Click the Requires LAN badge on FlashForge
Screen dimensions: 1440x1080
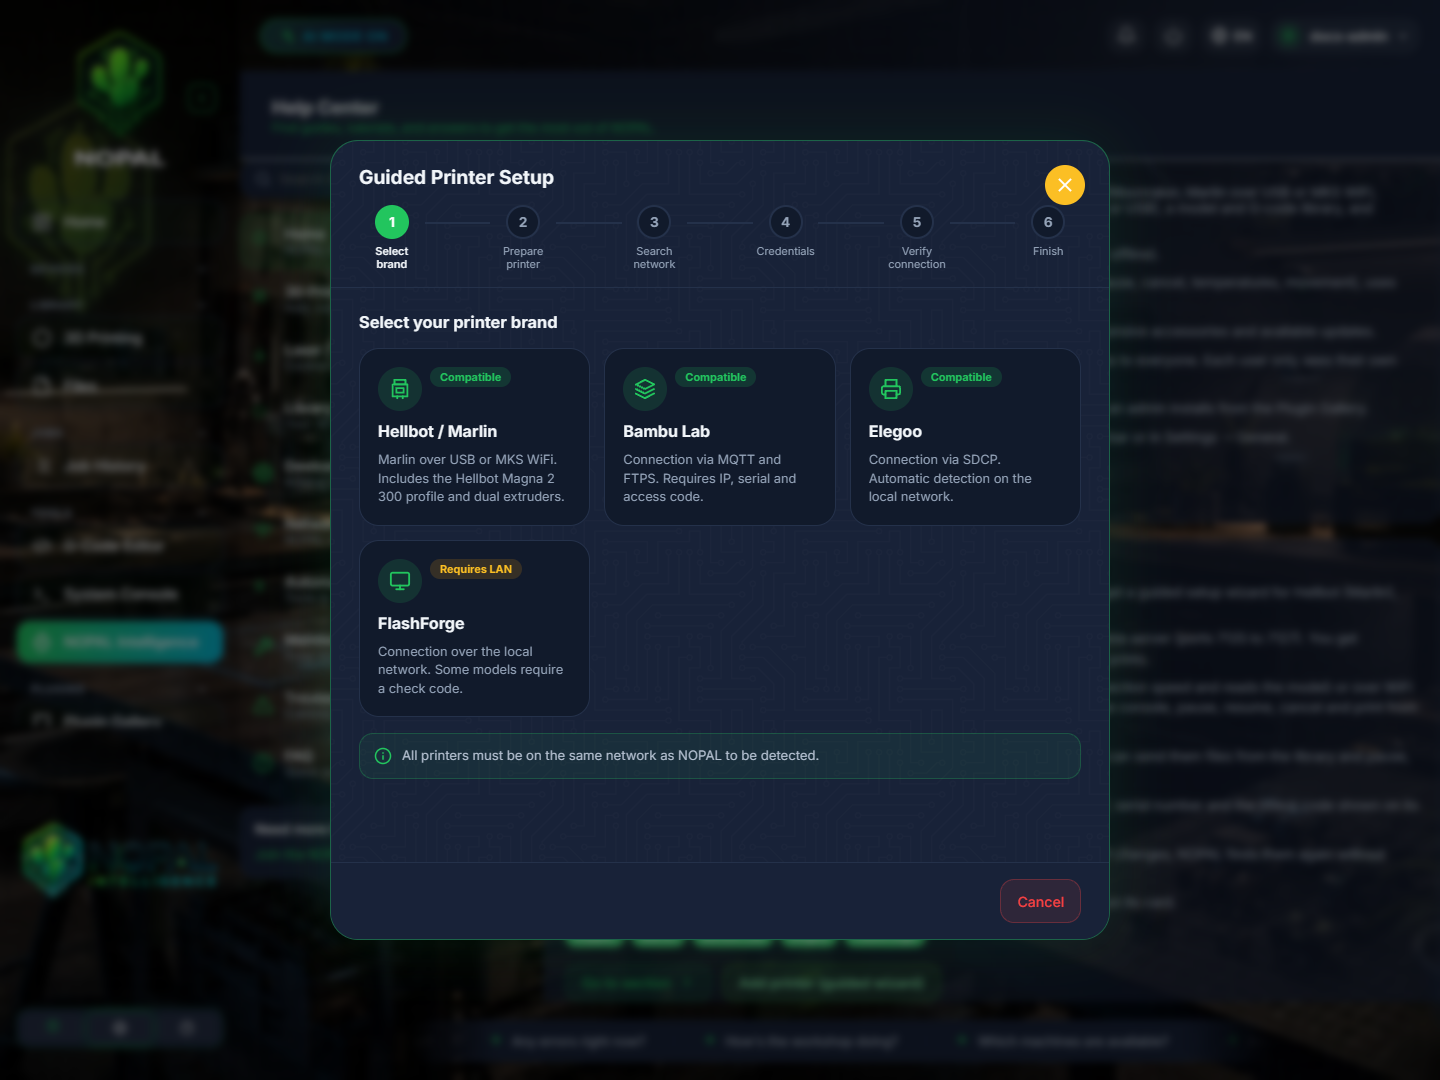[476, 569]
